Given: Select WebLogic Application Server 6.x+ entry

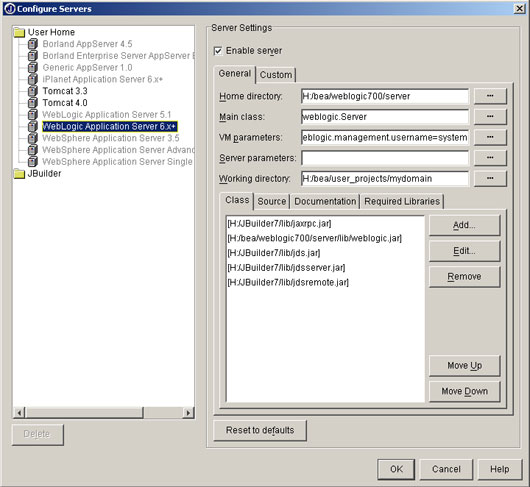Looking at the screenshot, I should [110, 126].
